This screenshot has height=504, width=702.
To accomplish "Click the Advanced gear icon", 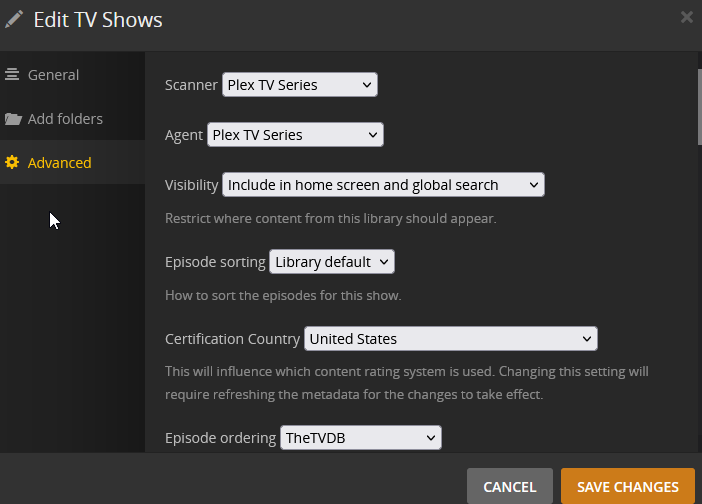I will pos(12,162).
